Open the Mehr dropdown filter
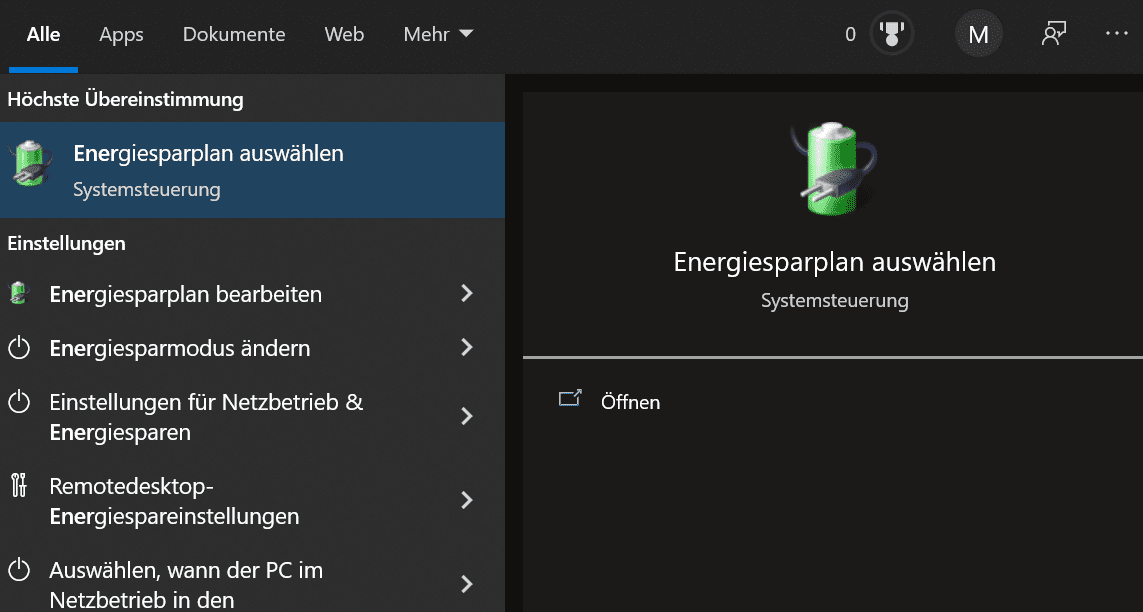1143x612 pixels. click(x=438, y=34)
